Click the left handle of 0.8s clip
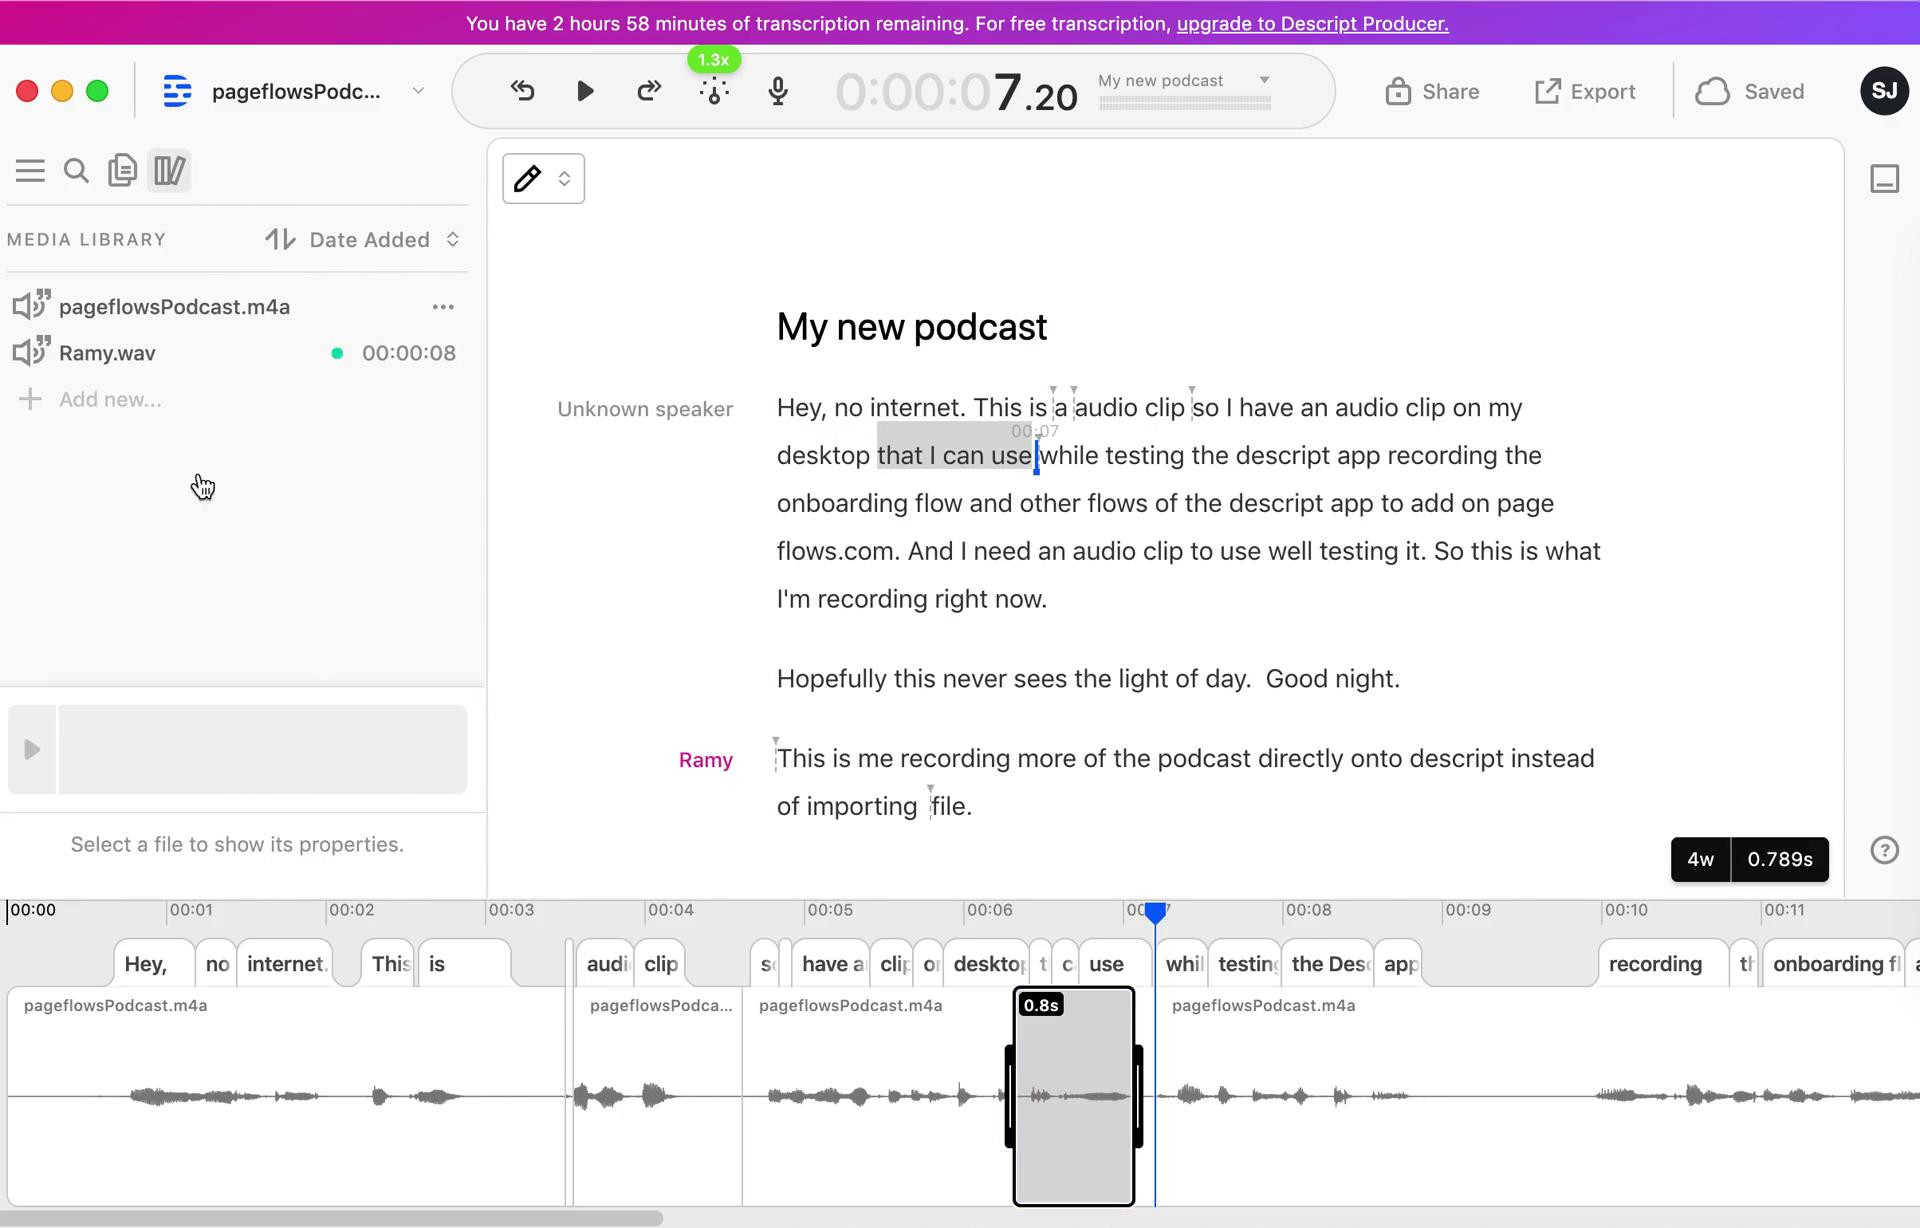The image size is (1920, 1228). (1010, 1096)
